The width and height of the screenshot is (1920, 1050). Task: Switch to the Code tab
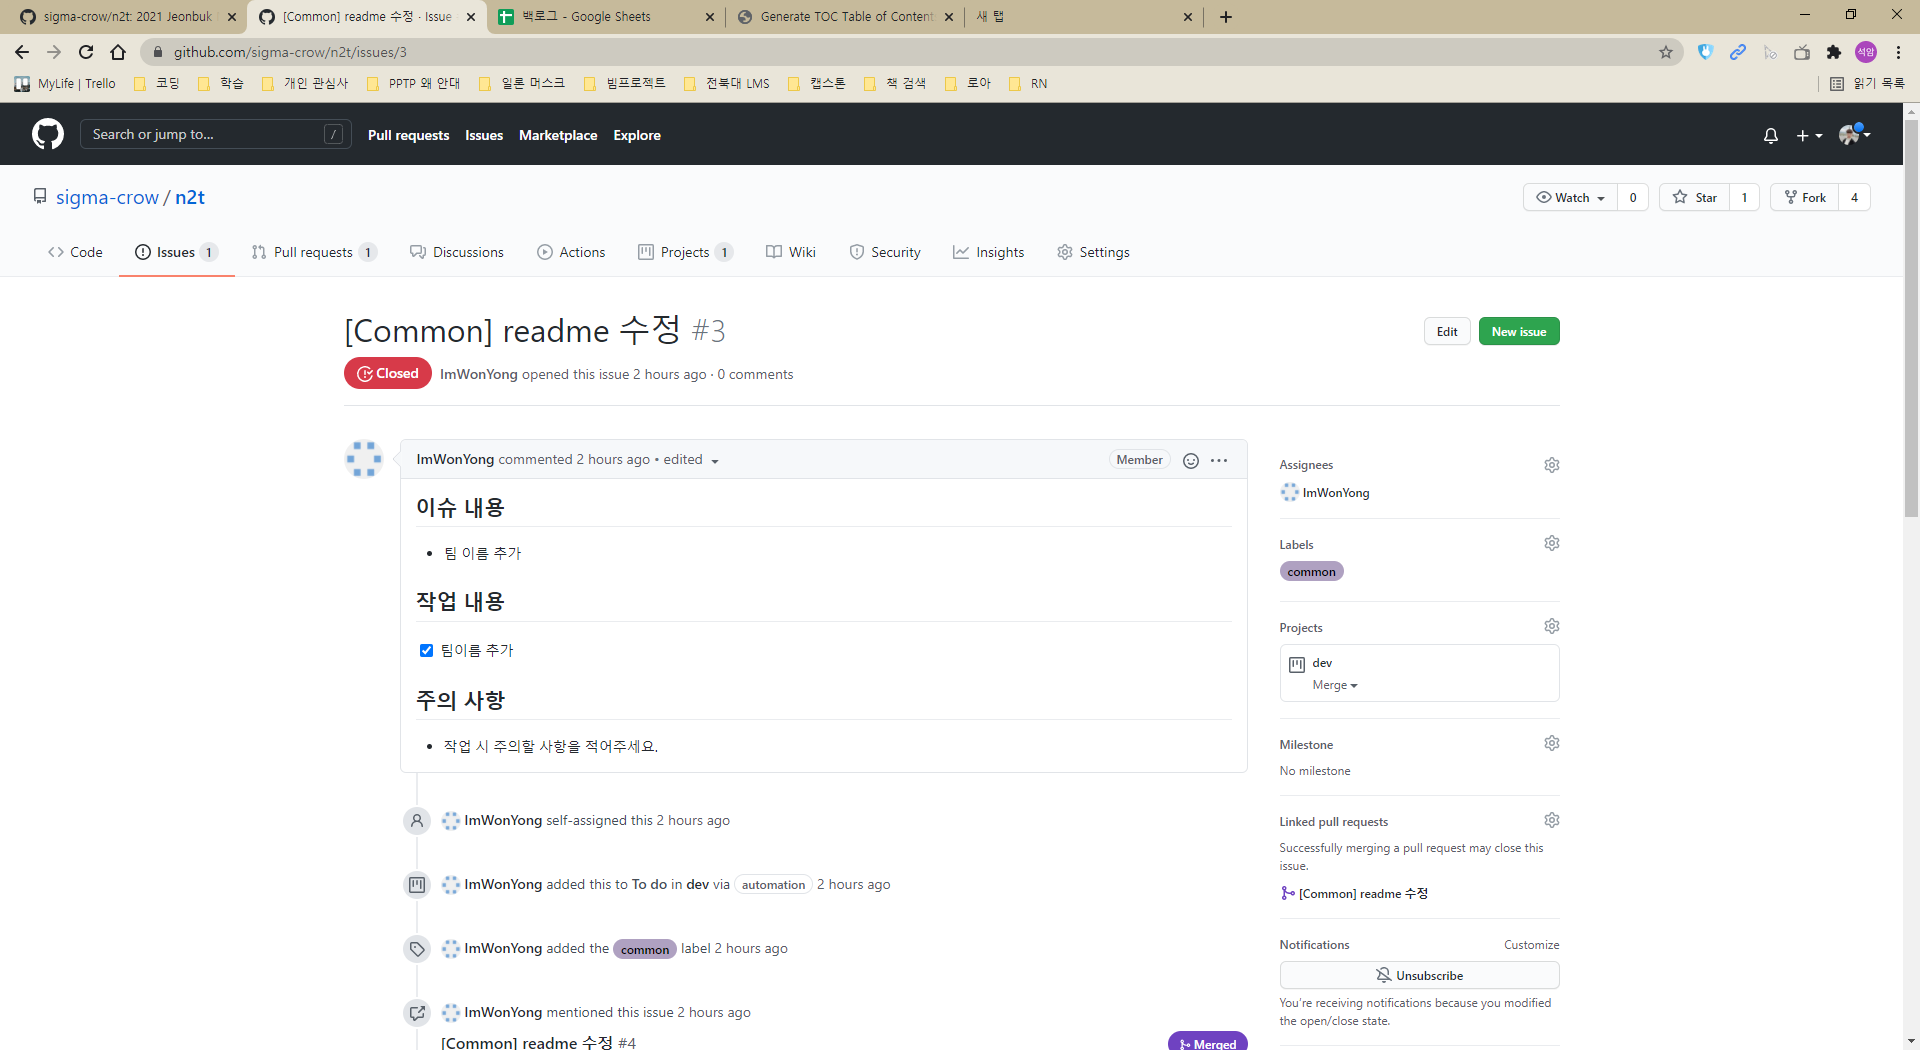pyautogui.click(x=75, y=252)
